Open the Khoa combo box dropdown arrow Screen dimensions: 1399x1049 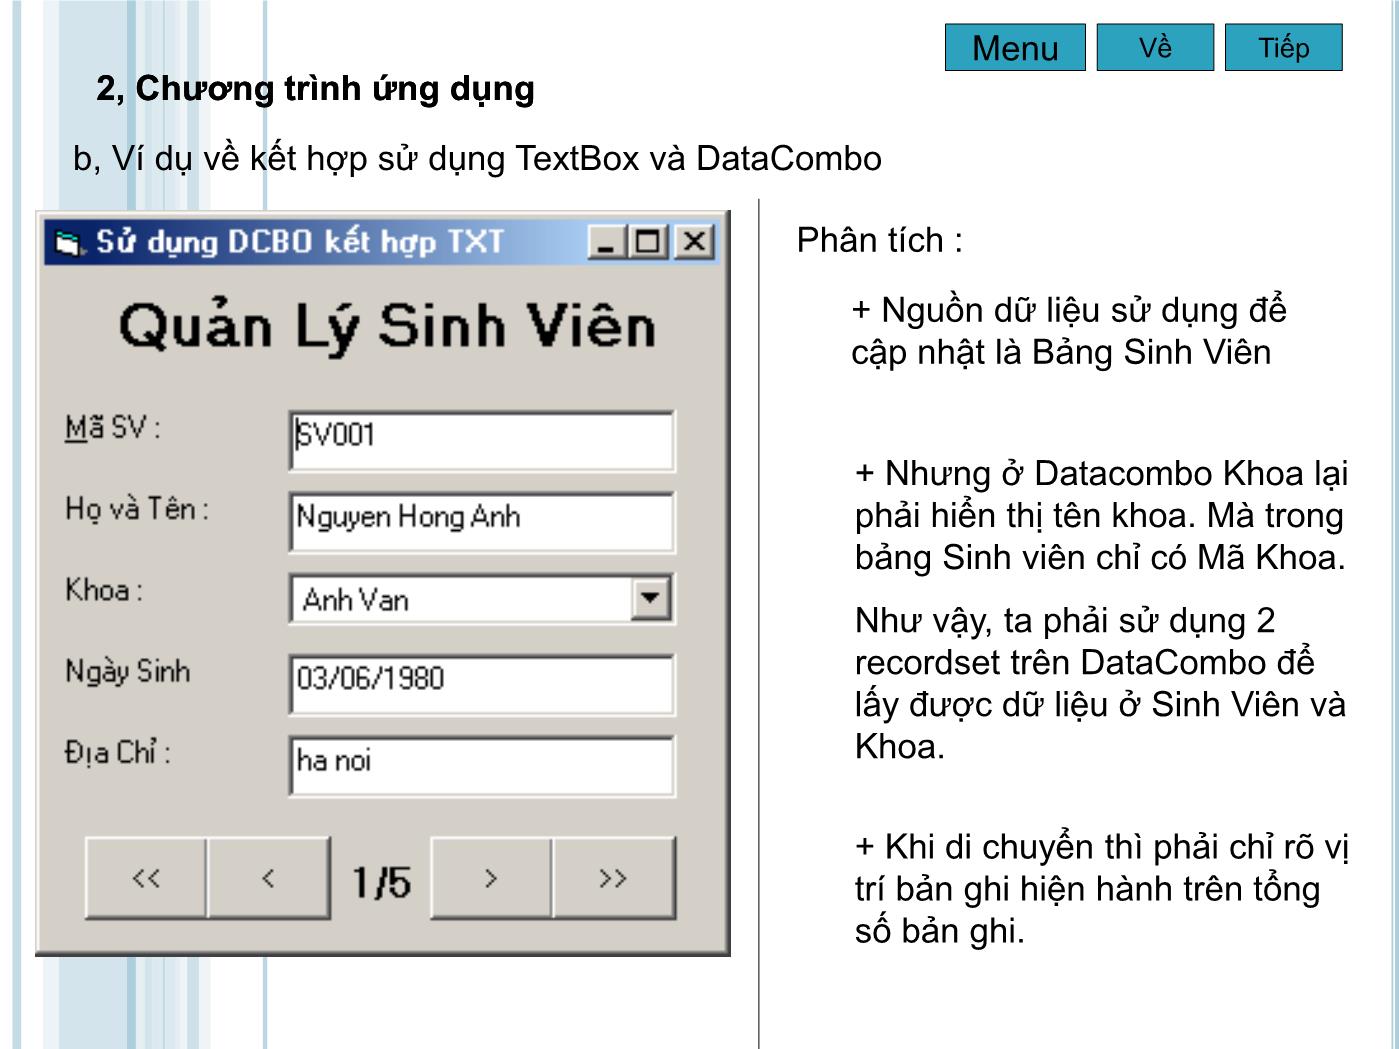650,598
